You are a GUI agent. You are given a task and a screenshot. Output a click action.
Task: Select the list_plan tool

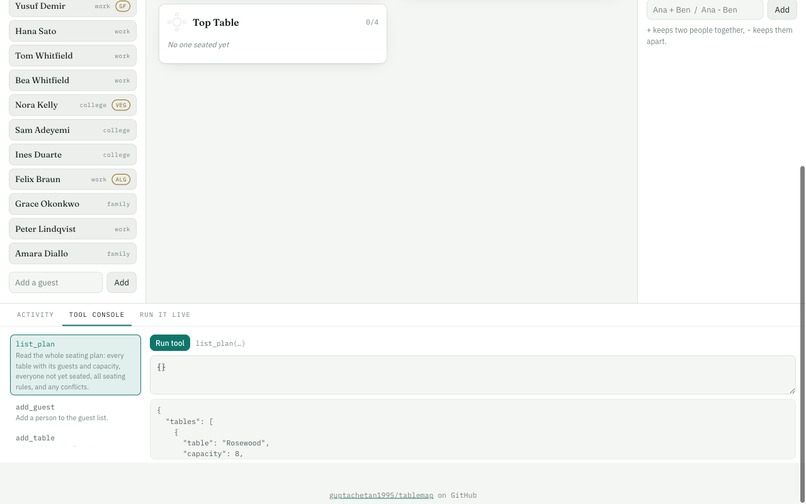point(76,365)
